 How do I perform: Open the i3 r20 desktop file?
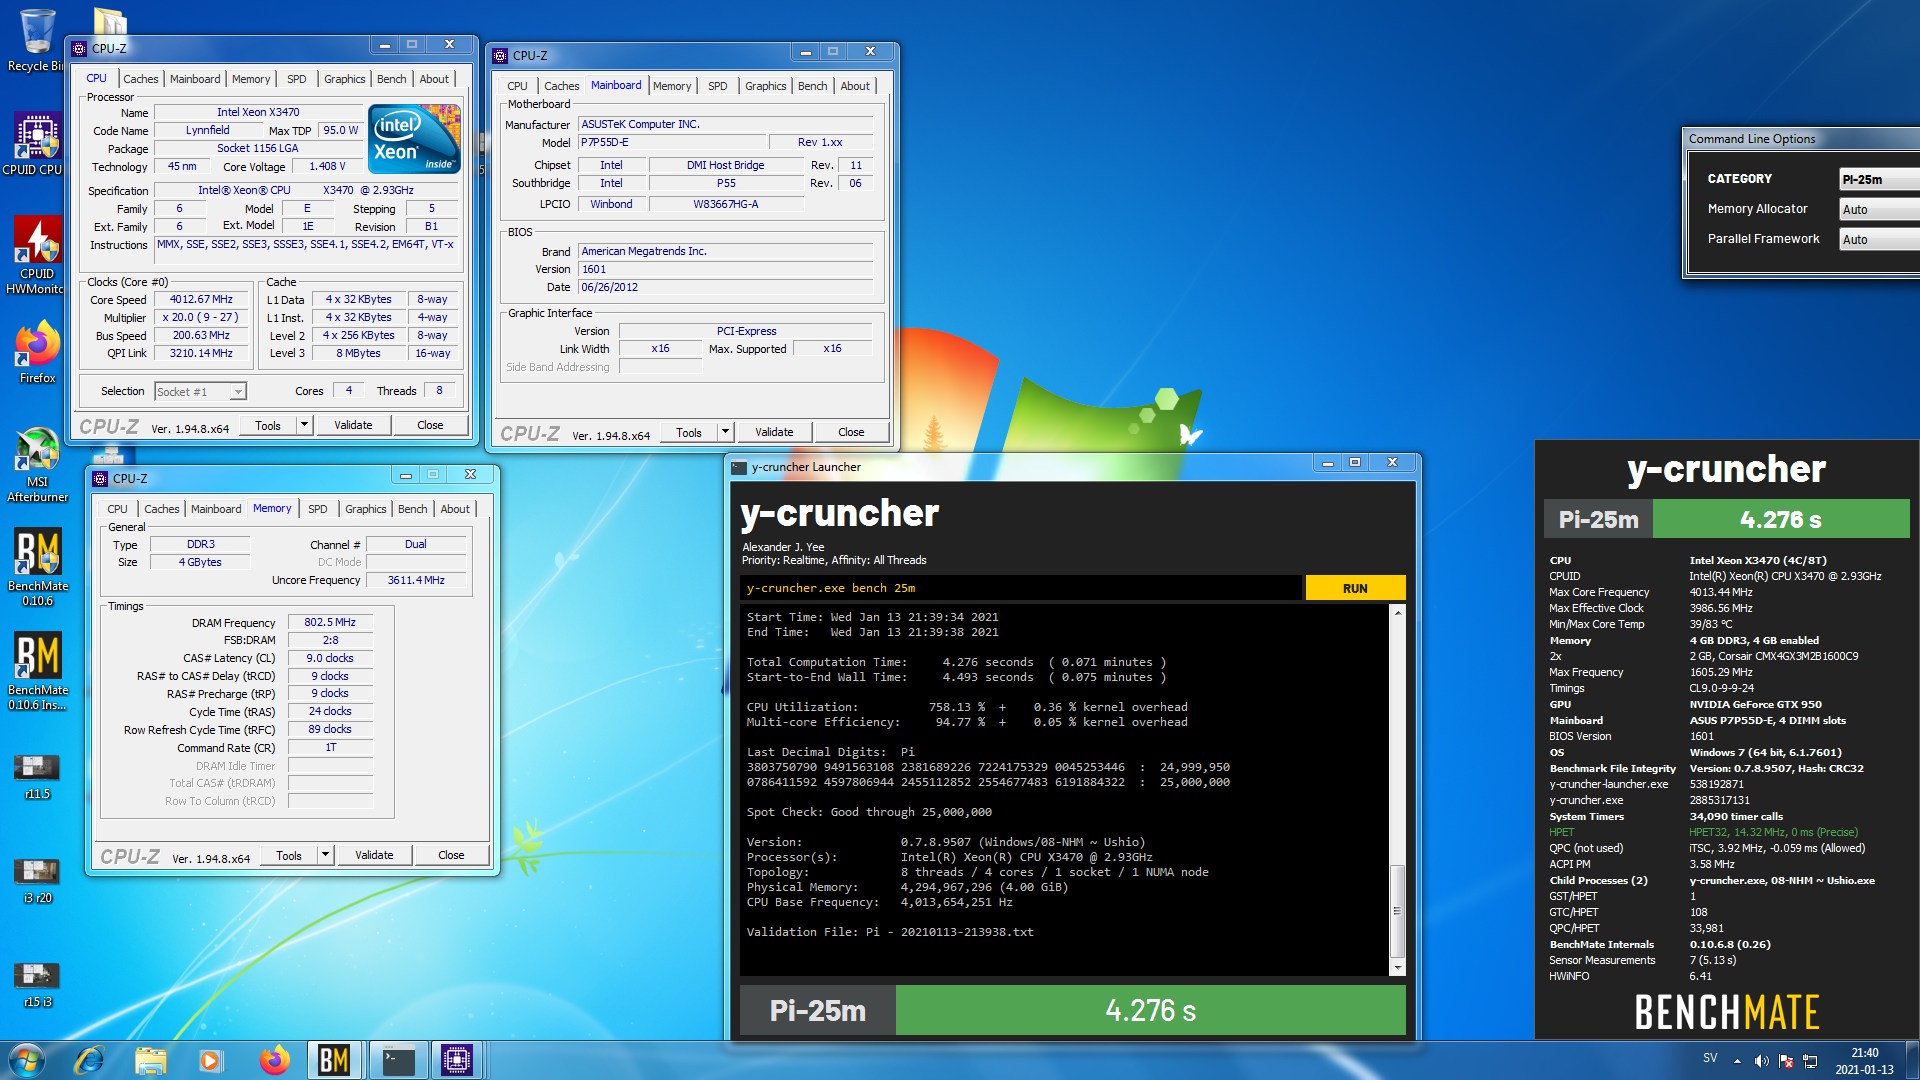tap(37, 881)
